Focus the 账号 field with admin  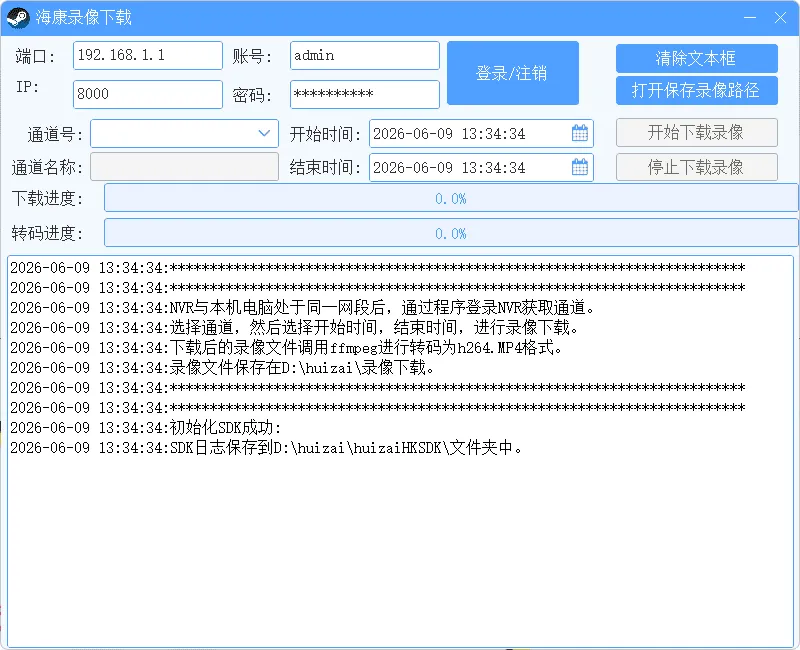tap(364, 55)
